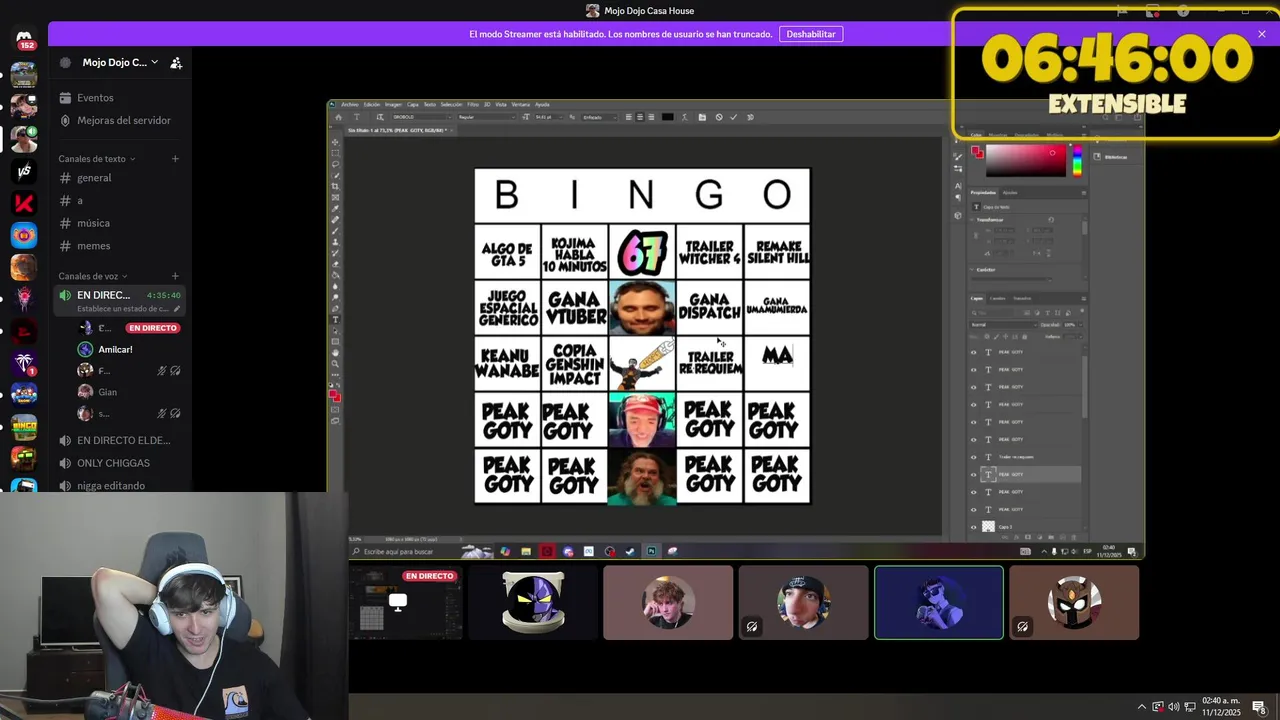Select the Lasso tool

click(335, 164)
